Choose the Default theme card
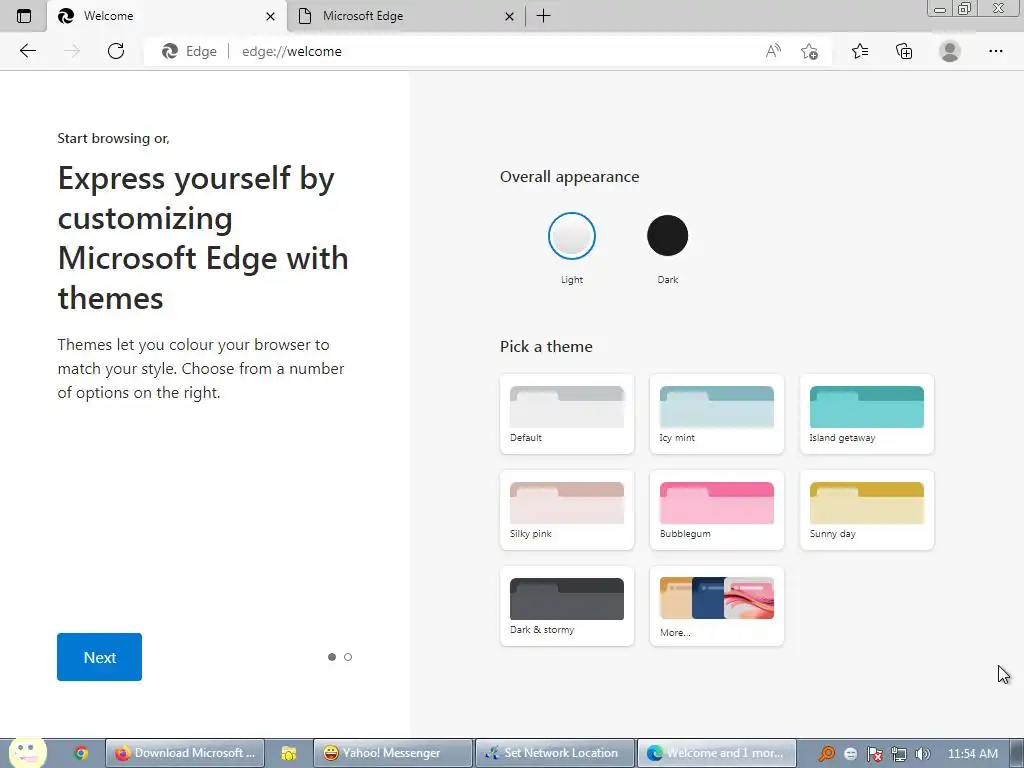 click(567, 413)
